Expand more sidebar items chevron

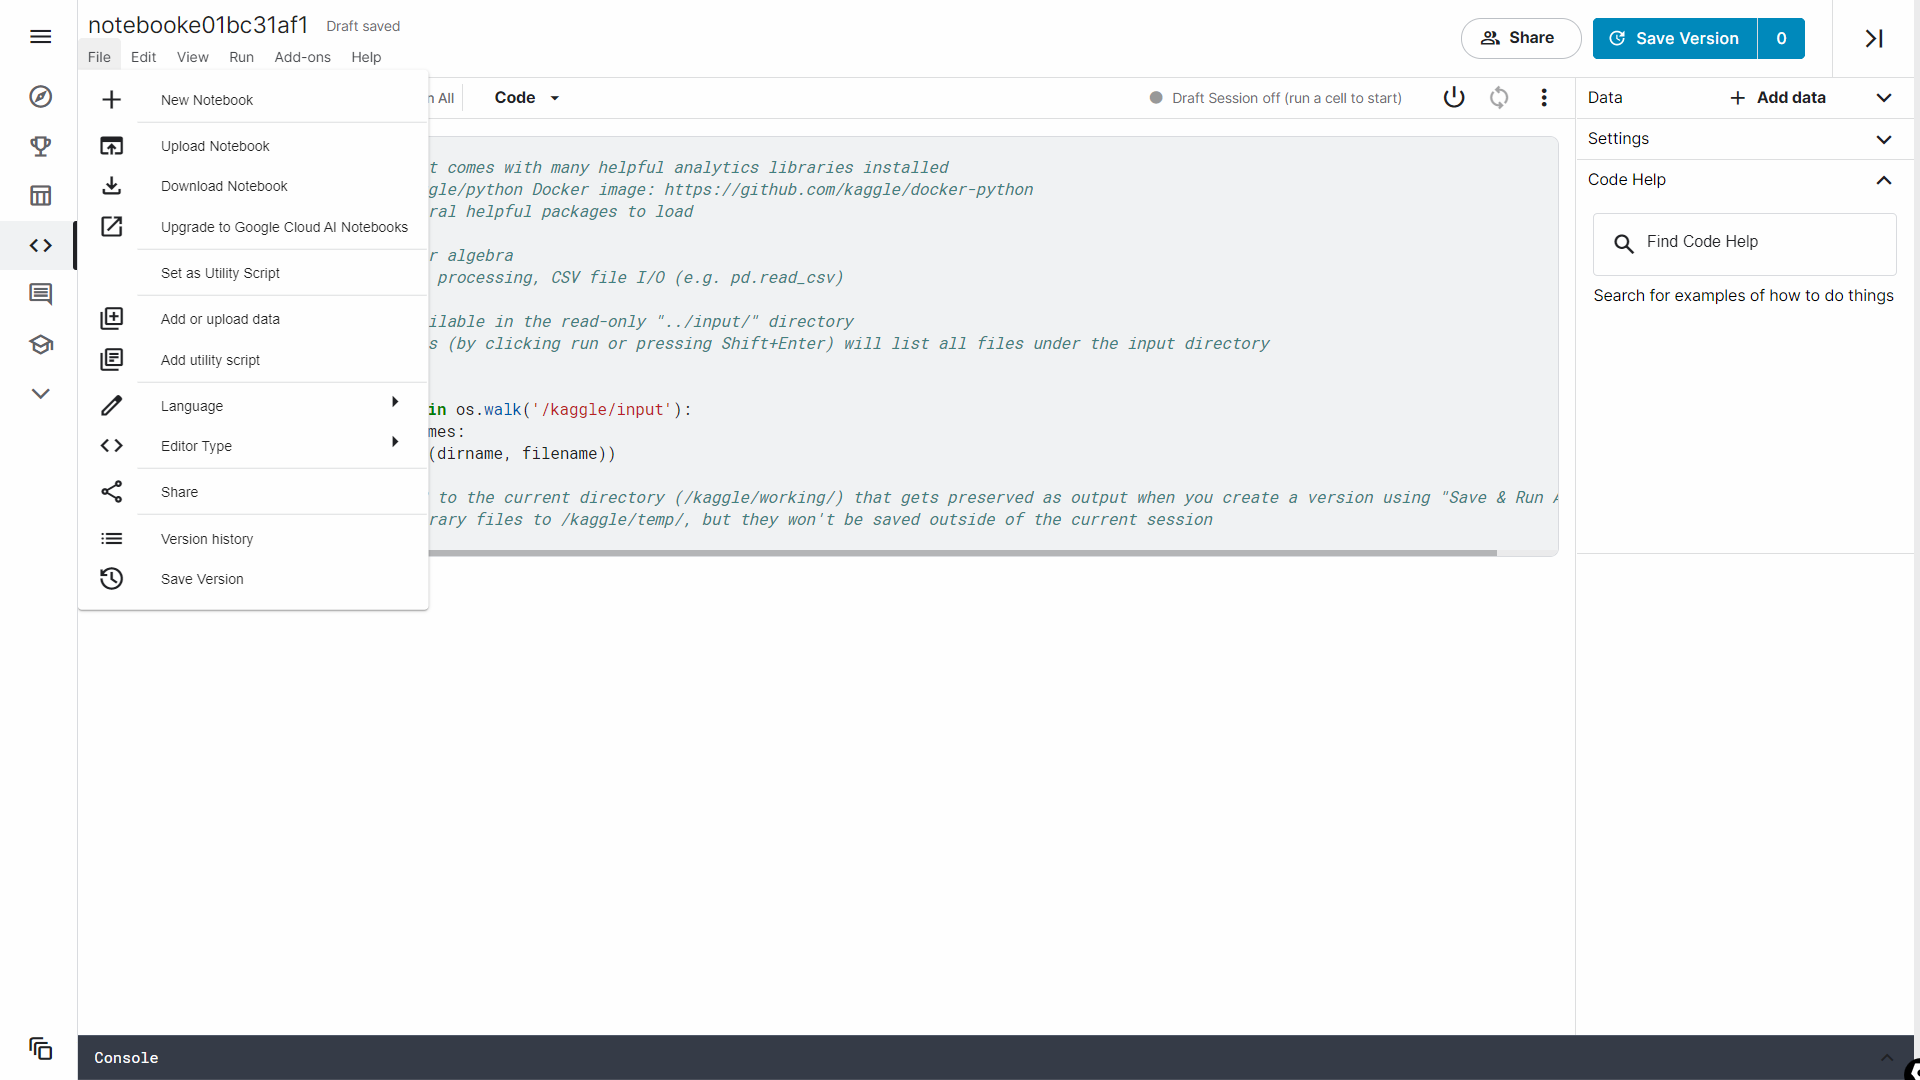coord(40,394)
